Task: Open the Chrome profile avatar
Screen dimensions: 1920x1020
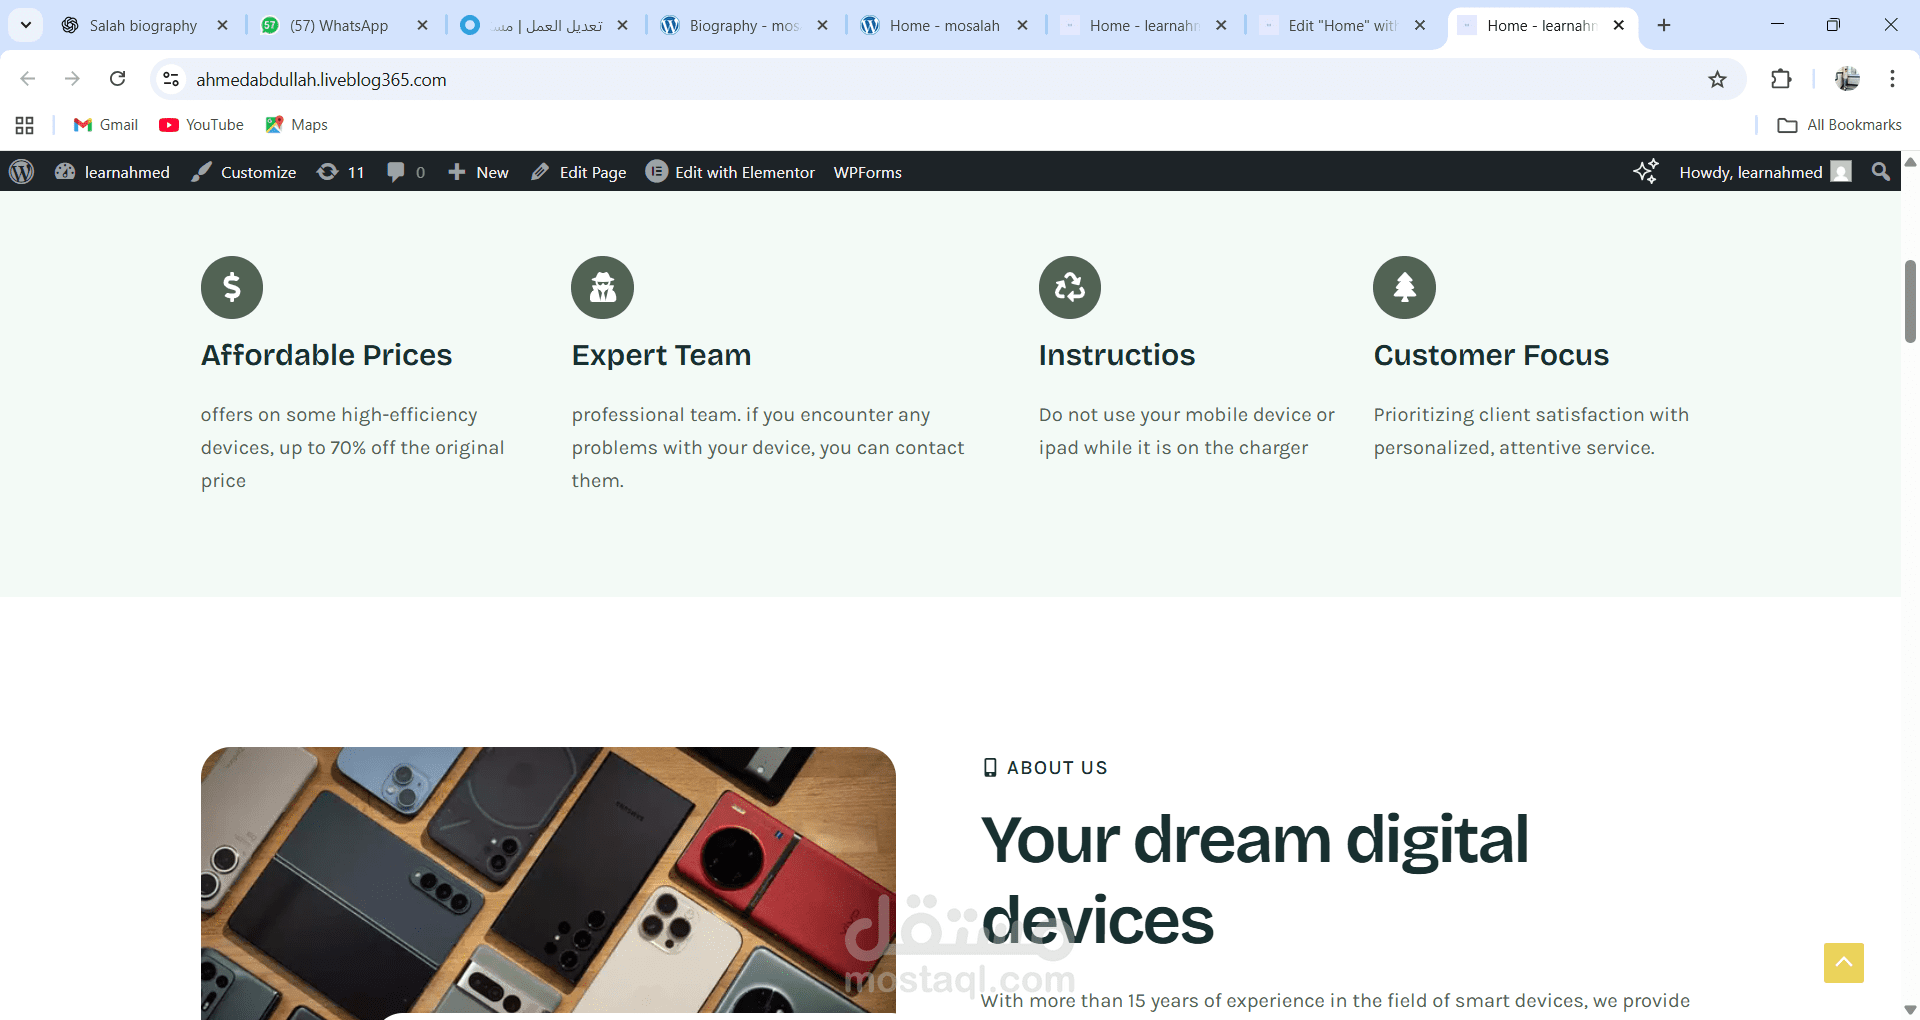Action: coord(1847,79)
